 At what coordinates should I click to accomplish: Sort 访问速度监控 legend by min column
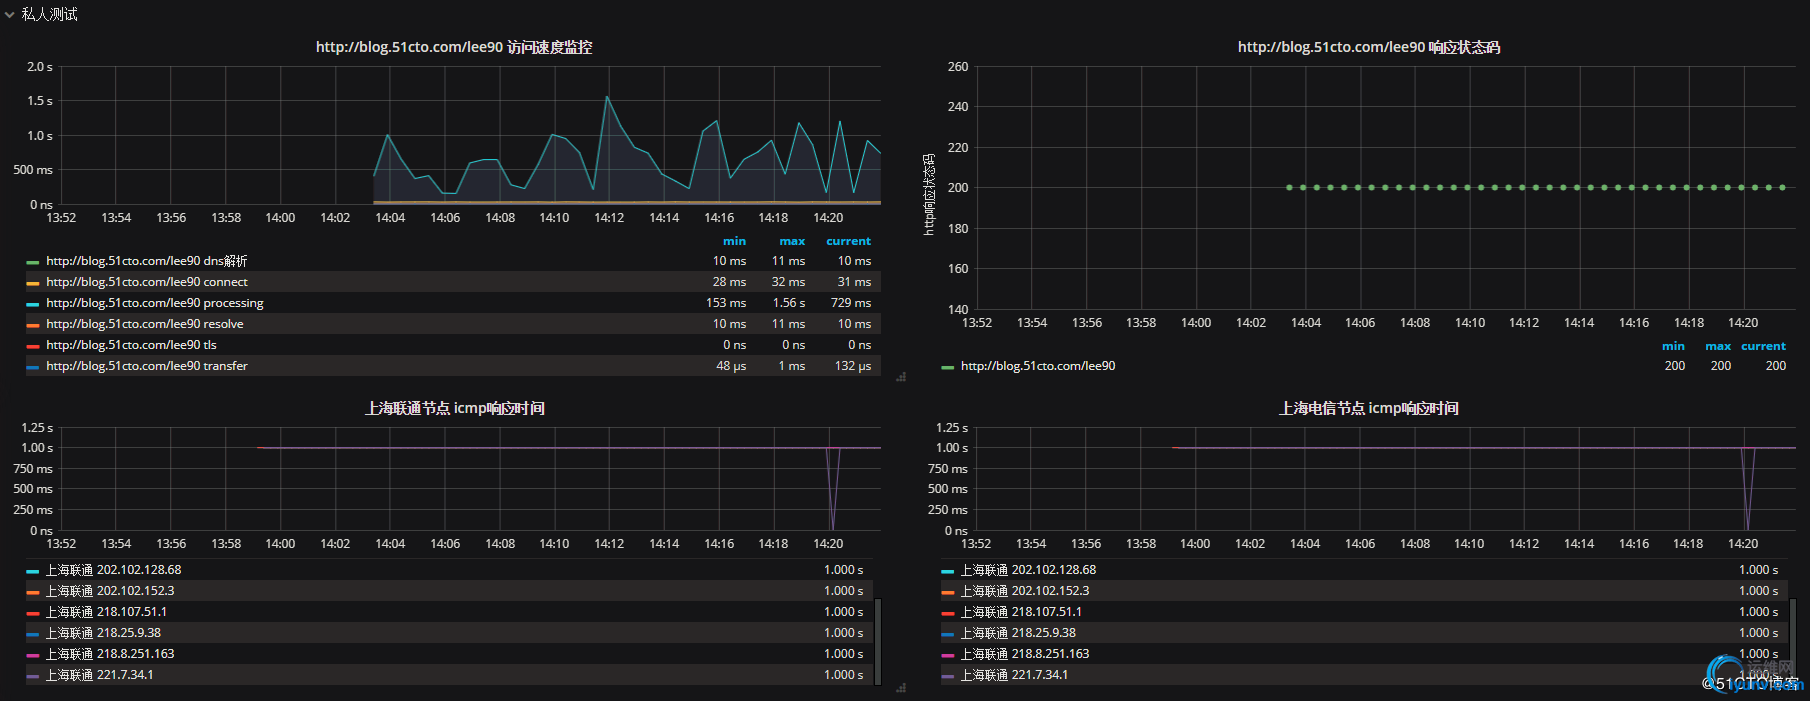click(734, 241)
